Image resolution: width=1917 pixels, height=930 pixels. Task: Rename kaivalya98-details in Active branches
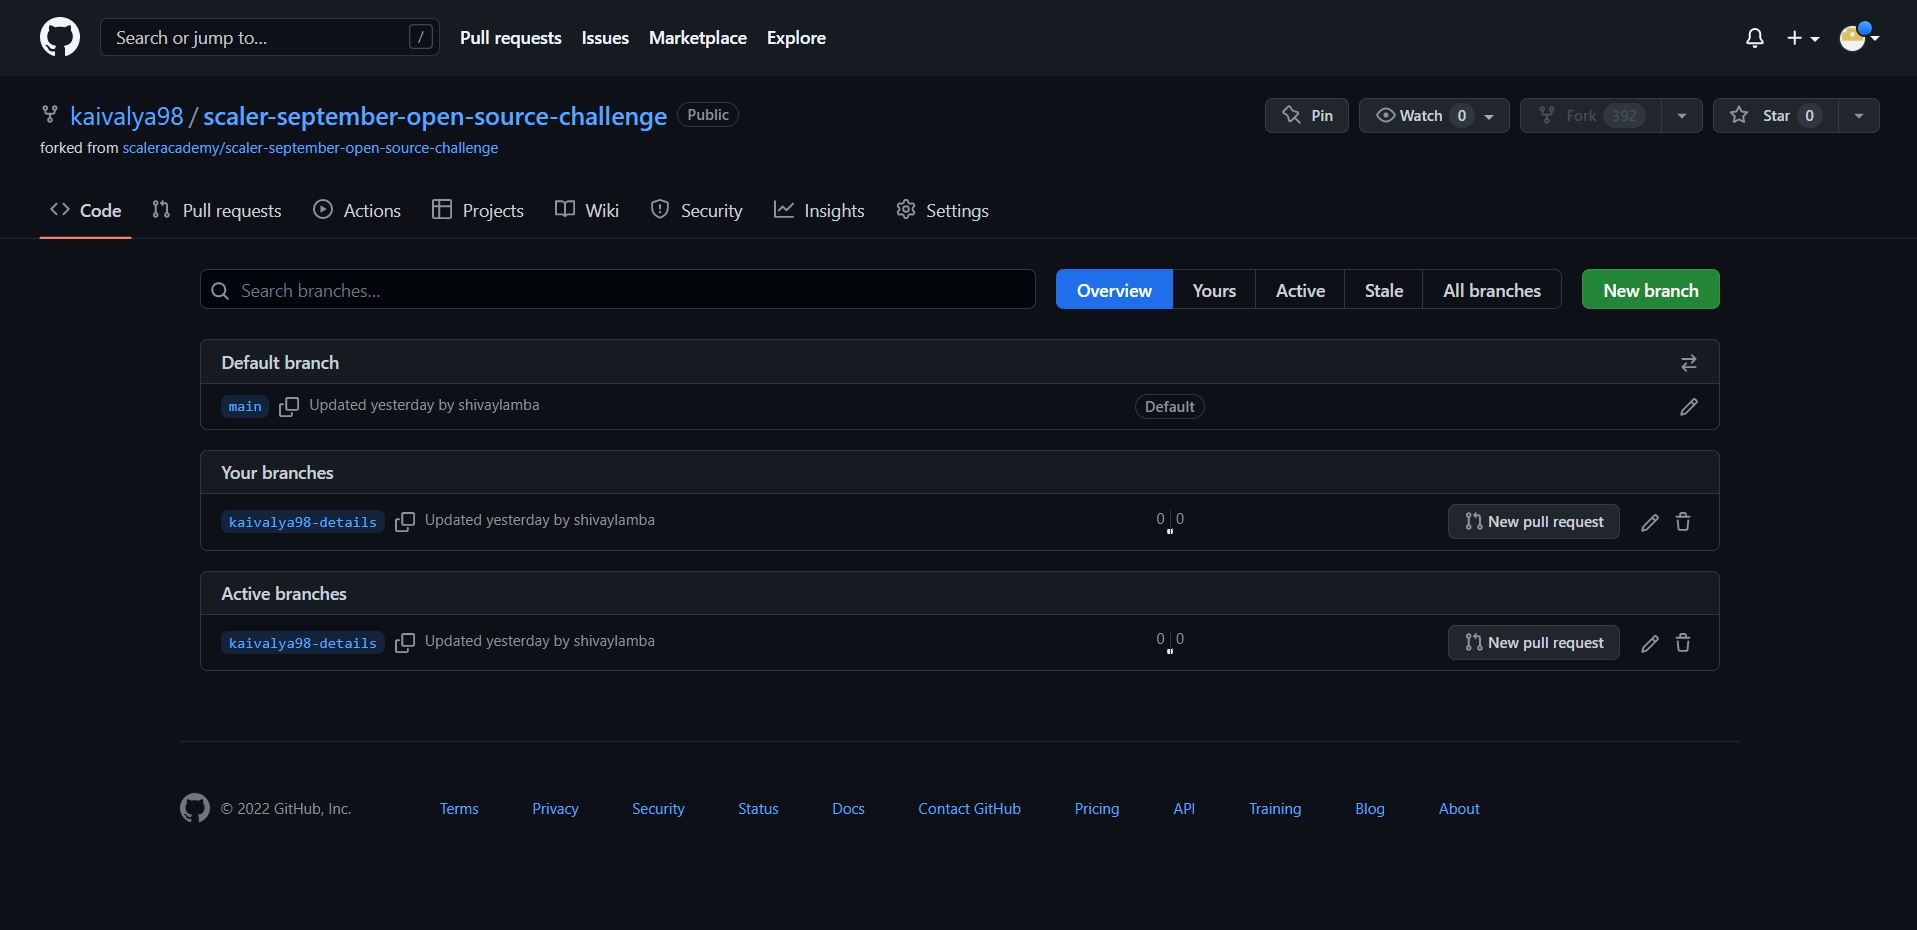pos(1650,643)
